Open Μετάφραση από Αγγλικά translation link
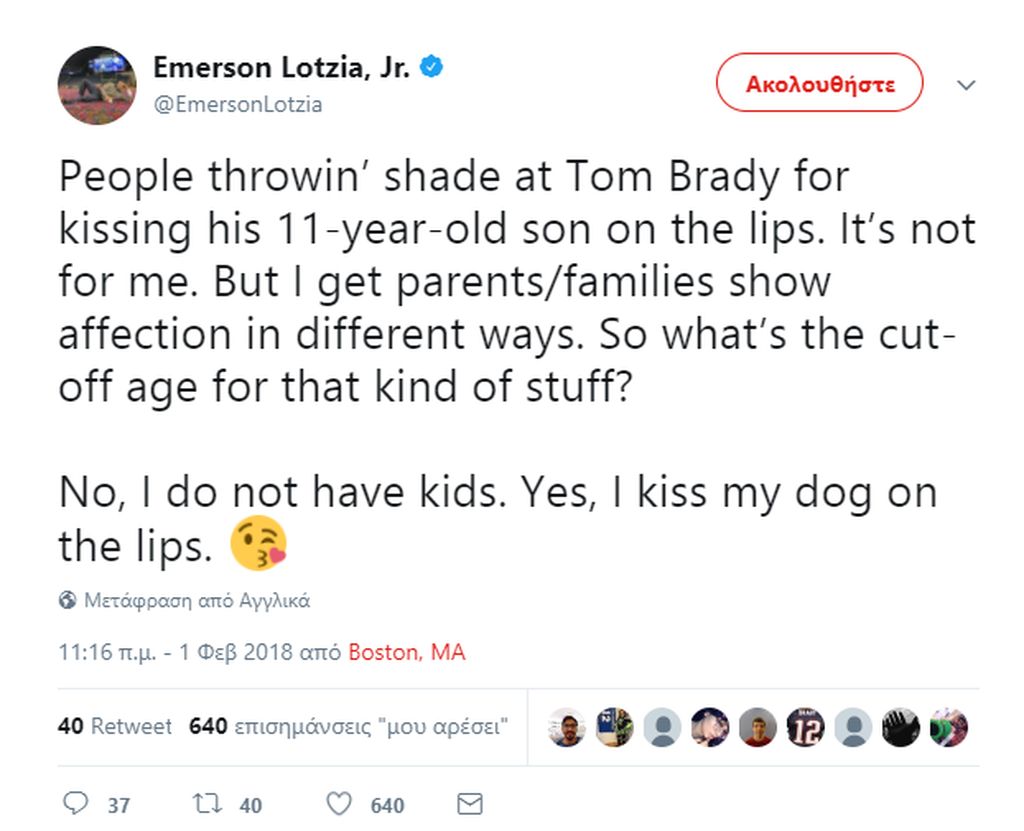 coord(197,600)
